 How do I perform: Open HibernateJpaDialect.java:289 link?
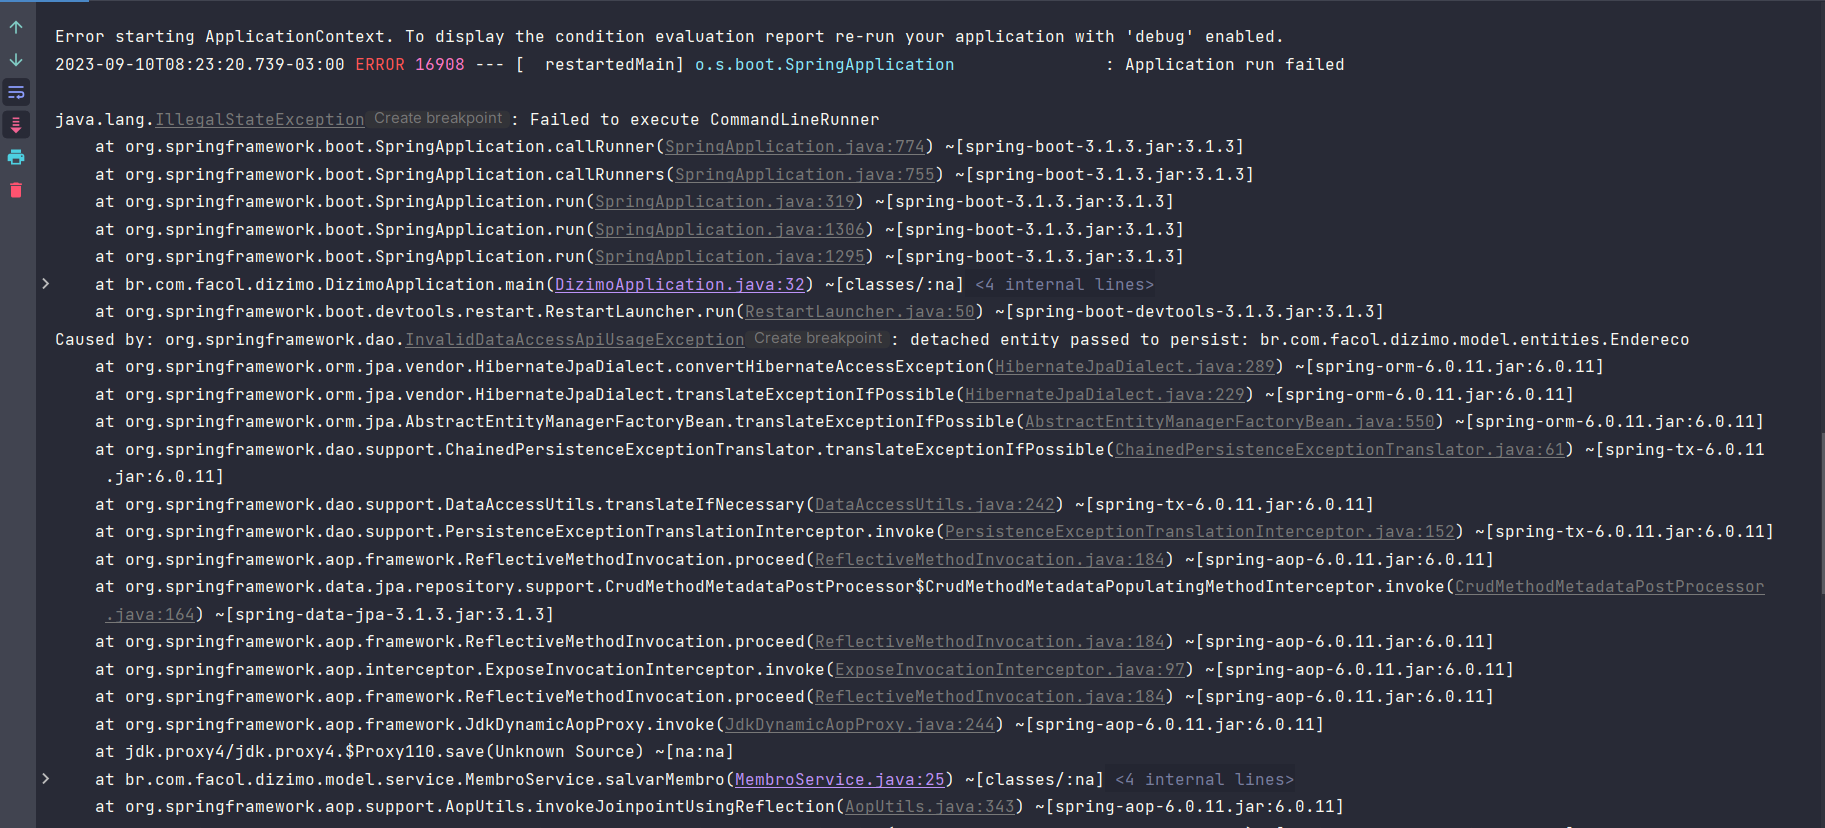tap(1135, 367)
